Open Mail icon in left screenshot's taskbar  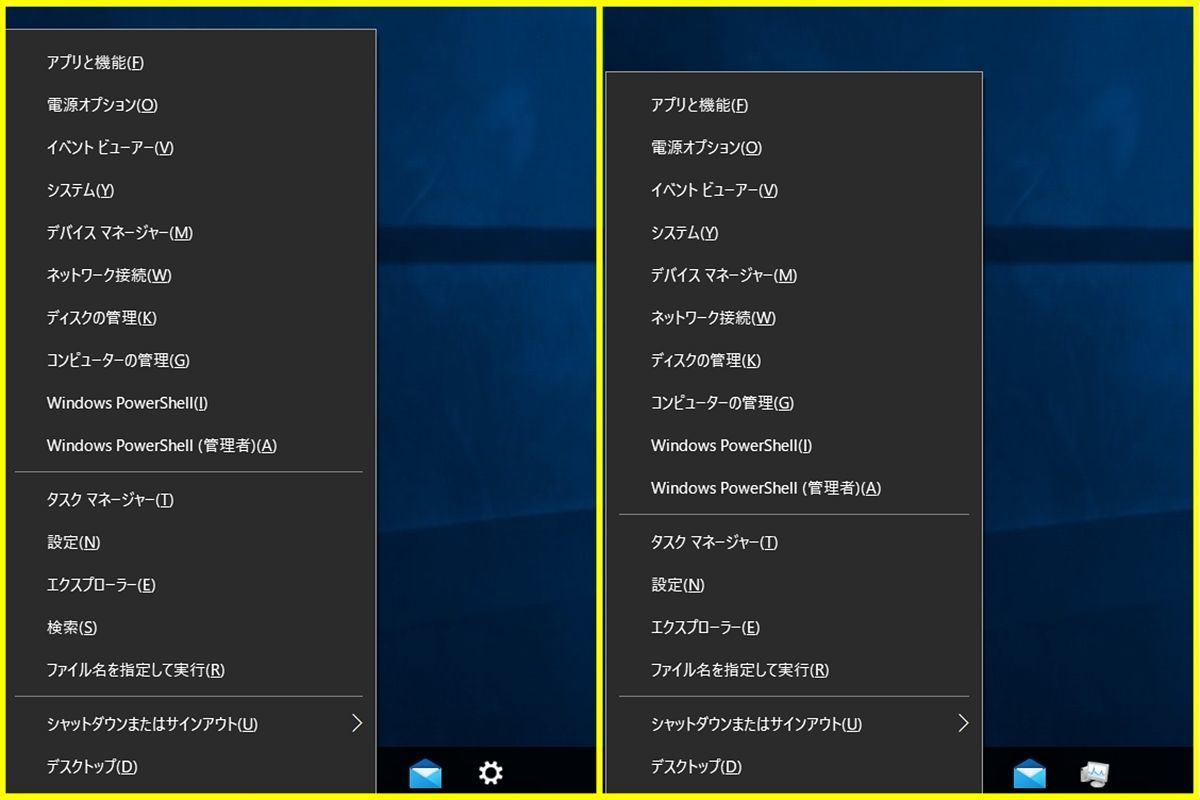point(425,774)
